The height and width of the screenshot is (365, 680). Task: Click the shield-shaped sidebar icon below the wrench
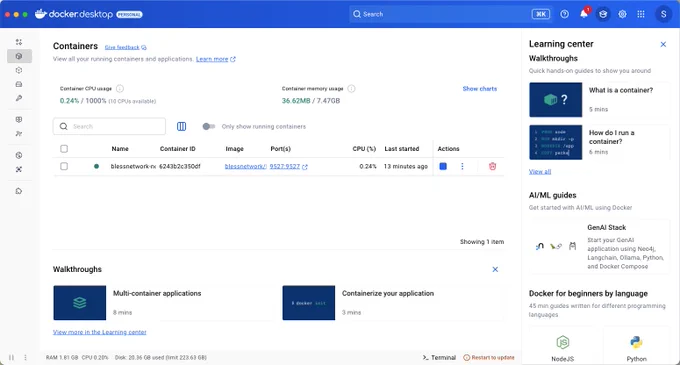click(x=19, y=119)
